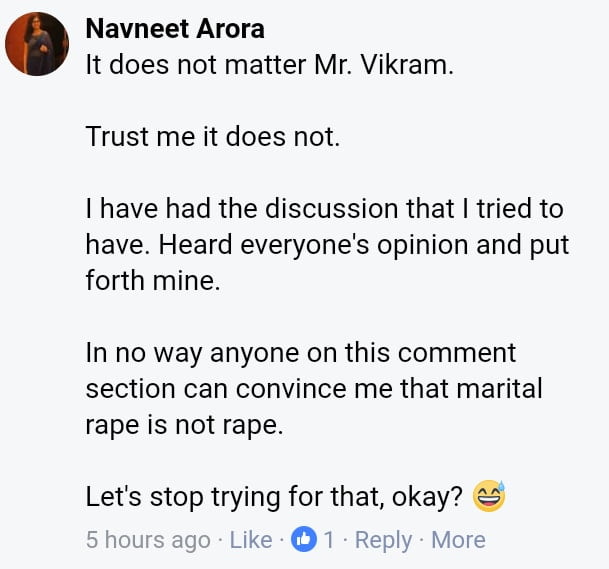The width and height of the screenshot is (609, 569).
Task: Click the text "forth mine."
Action: [151, 281]
